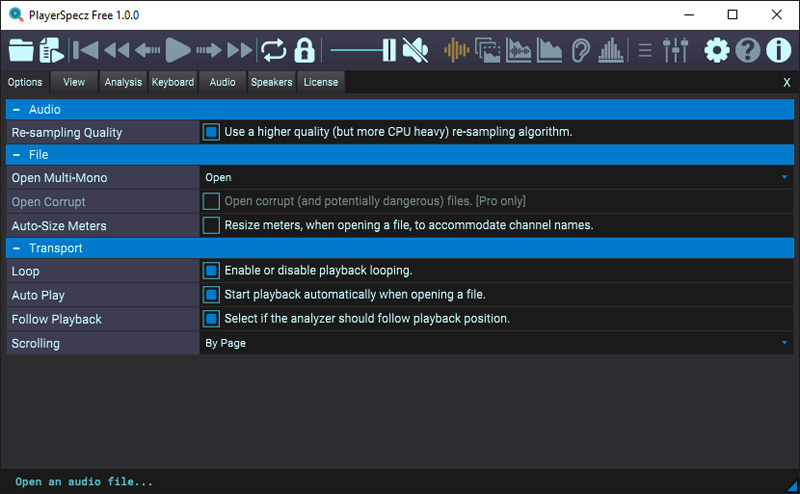Open the orange waveform view icon

pyautogui.click(x=457, y=50)
